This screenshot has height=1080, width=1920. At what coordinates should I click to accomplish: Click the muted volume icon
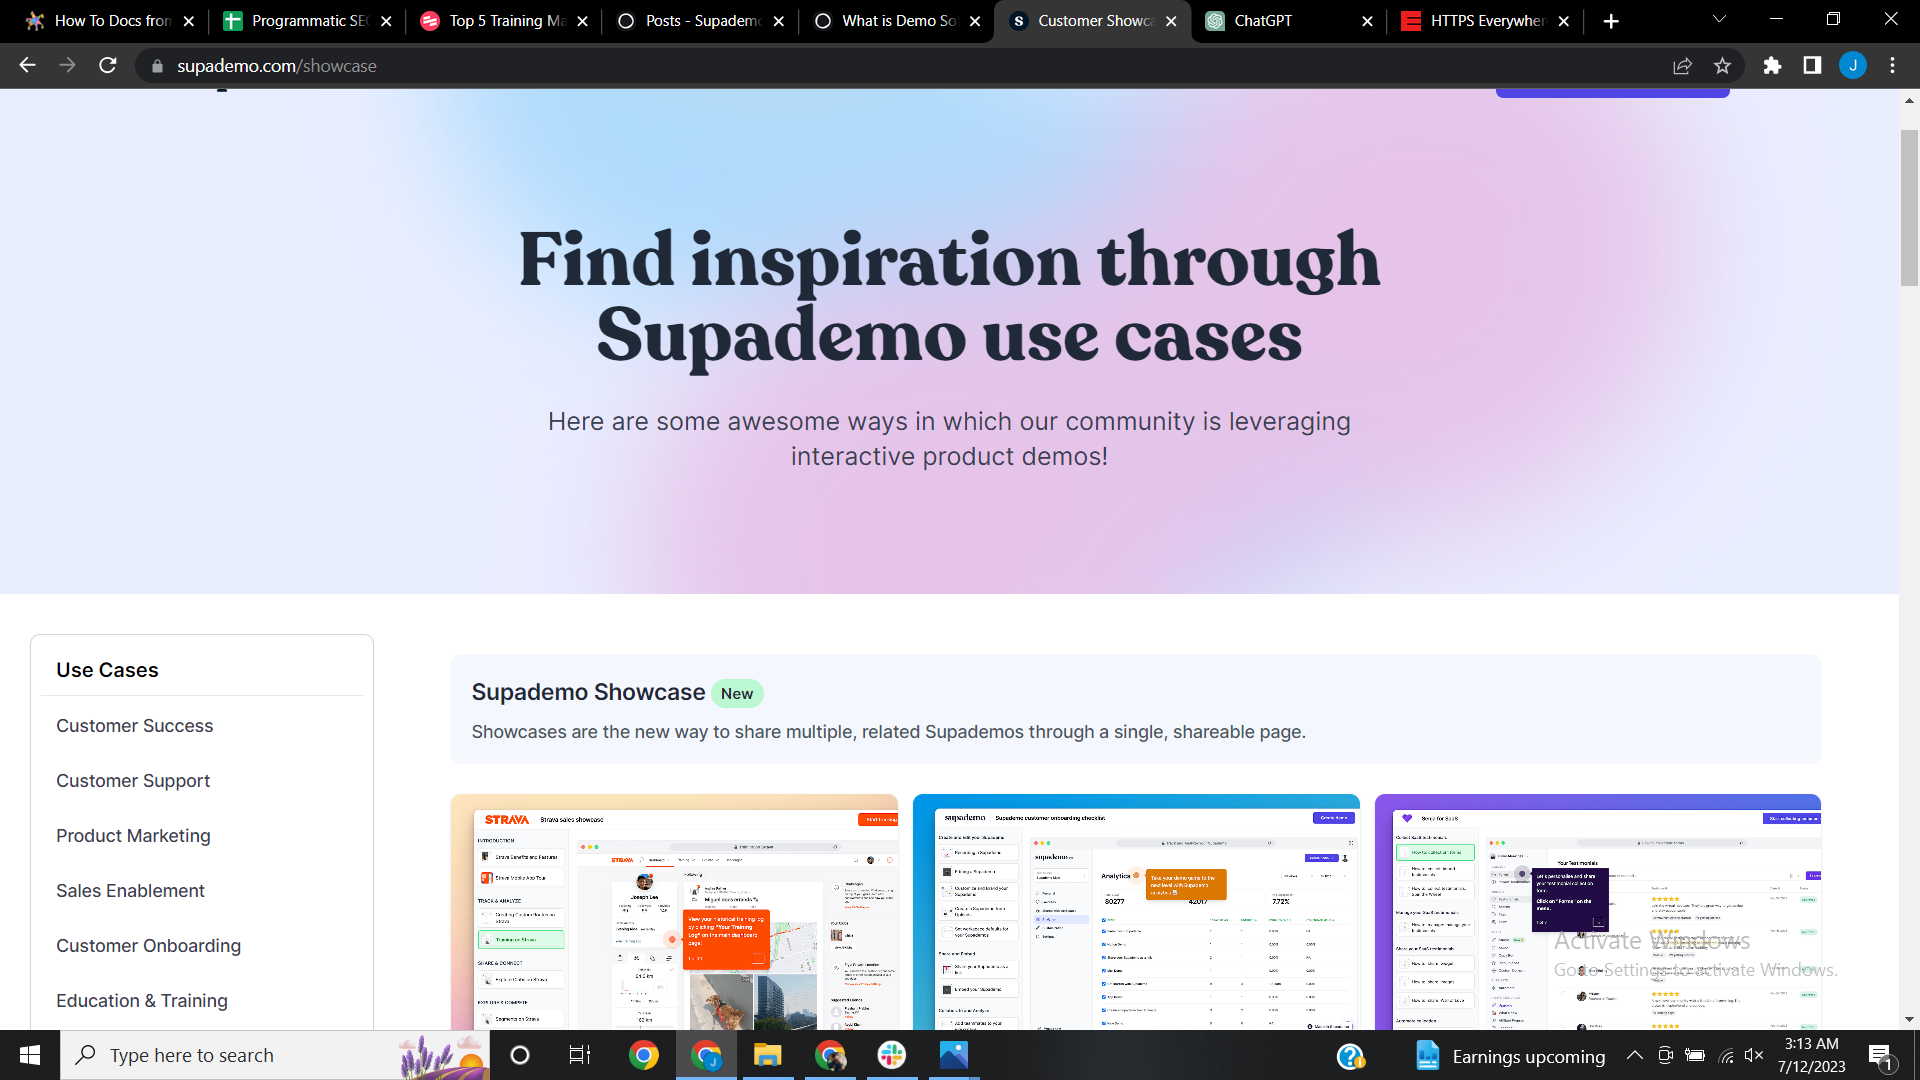tap(1754, 1055)
